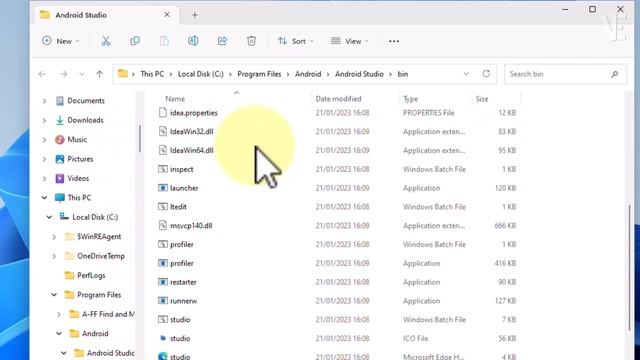640x360 pixels.
Task: Click the Cut scissors icon
Action: coord(106,41)
